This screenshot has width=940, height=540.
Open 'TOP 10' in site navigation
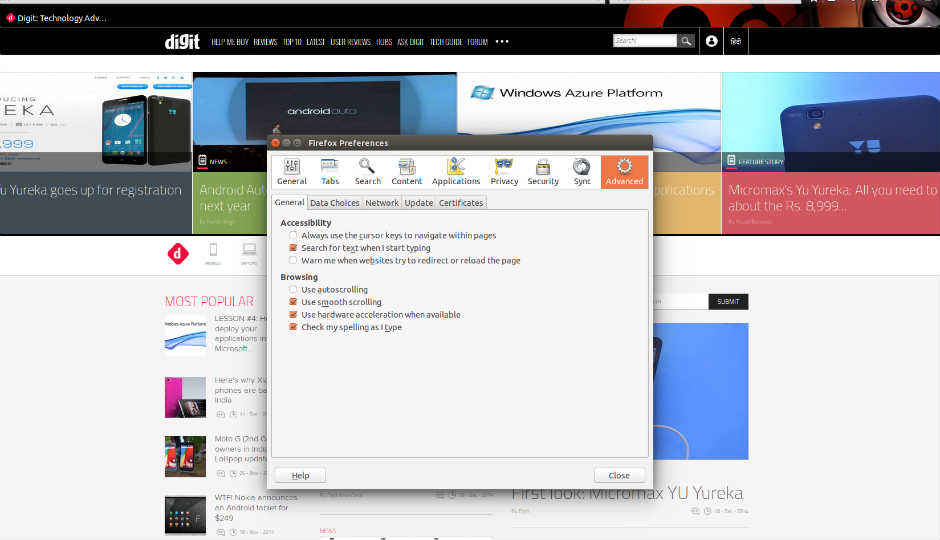click(292, 42)
